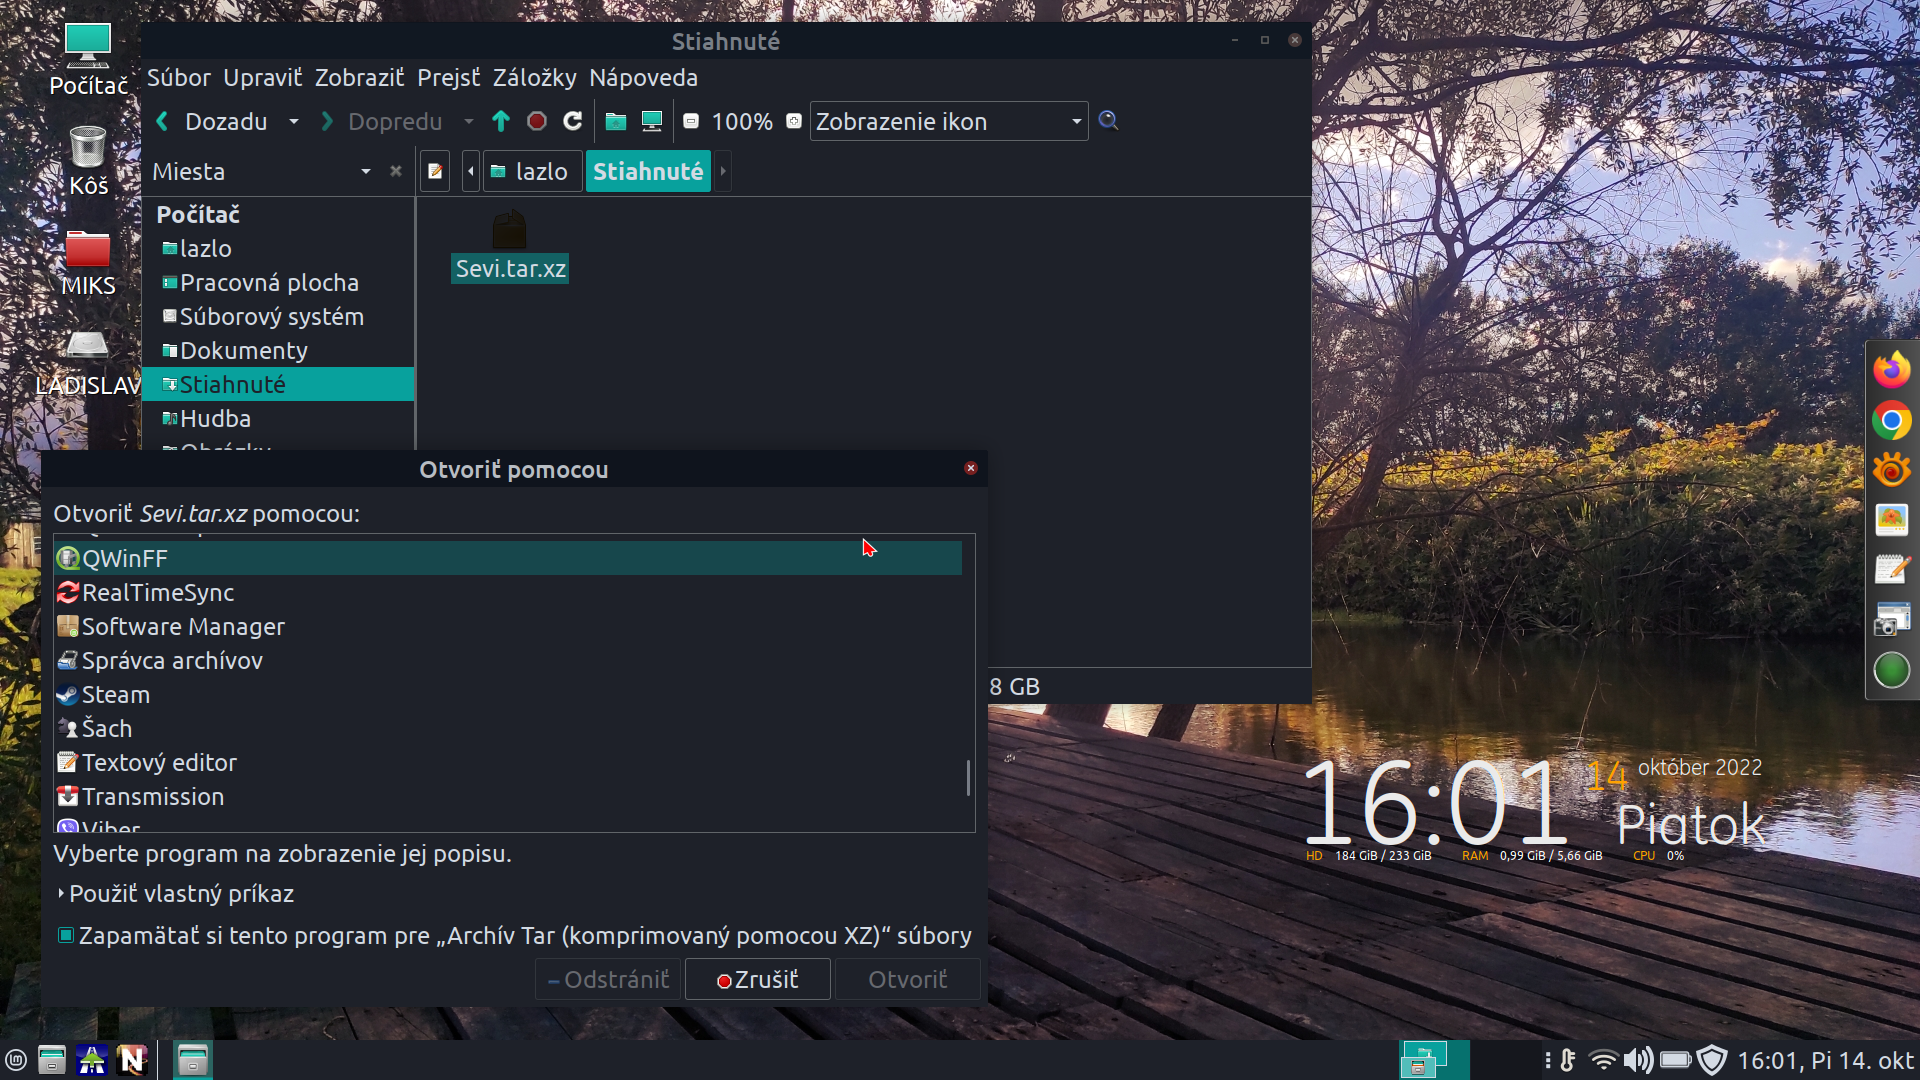Viewport: 1920px width, 1080px height.
Task: Click the application list scrollbar
Action: click(968, 777)
